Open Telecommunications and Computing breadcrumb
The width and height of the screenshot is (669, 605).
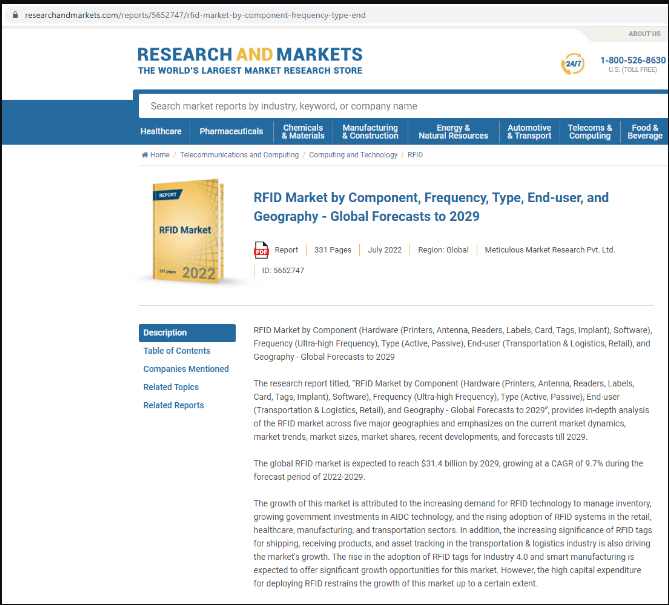pyautogui.click(x=239, y=154)
